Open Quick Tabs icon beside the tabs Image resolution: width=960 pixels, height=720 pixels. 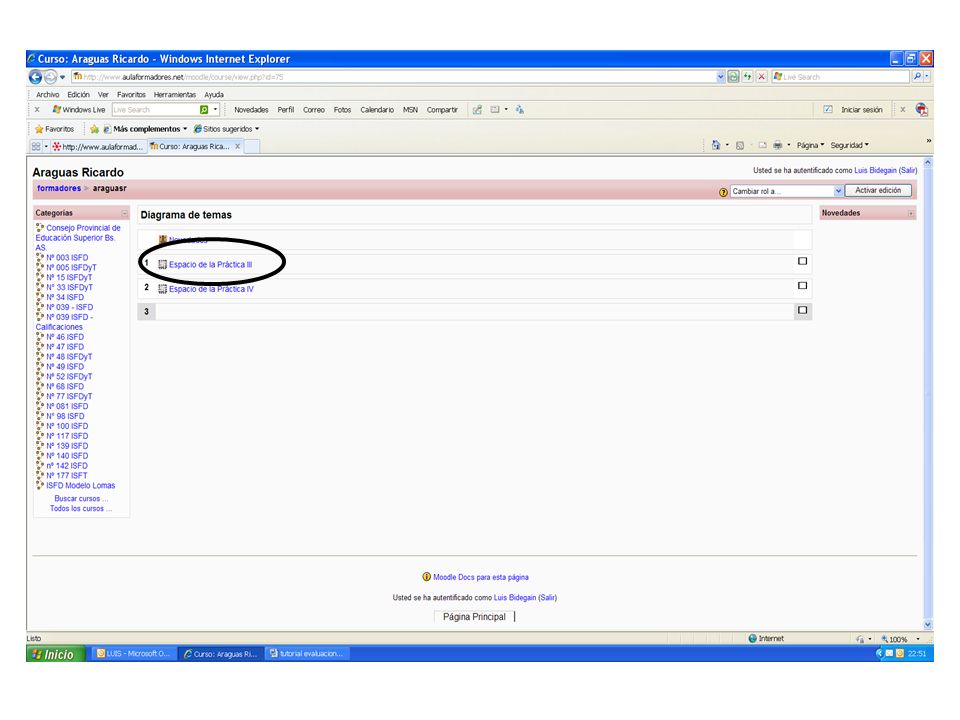click(36, 146)
